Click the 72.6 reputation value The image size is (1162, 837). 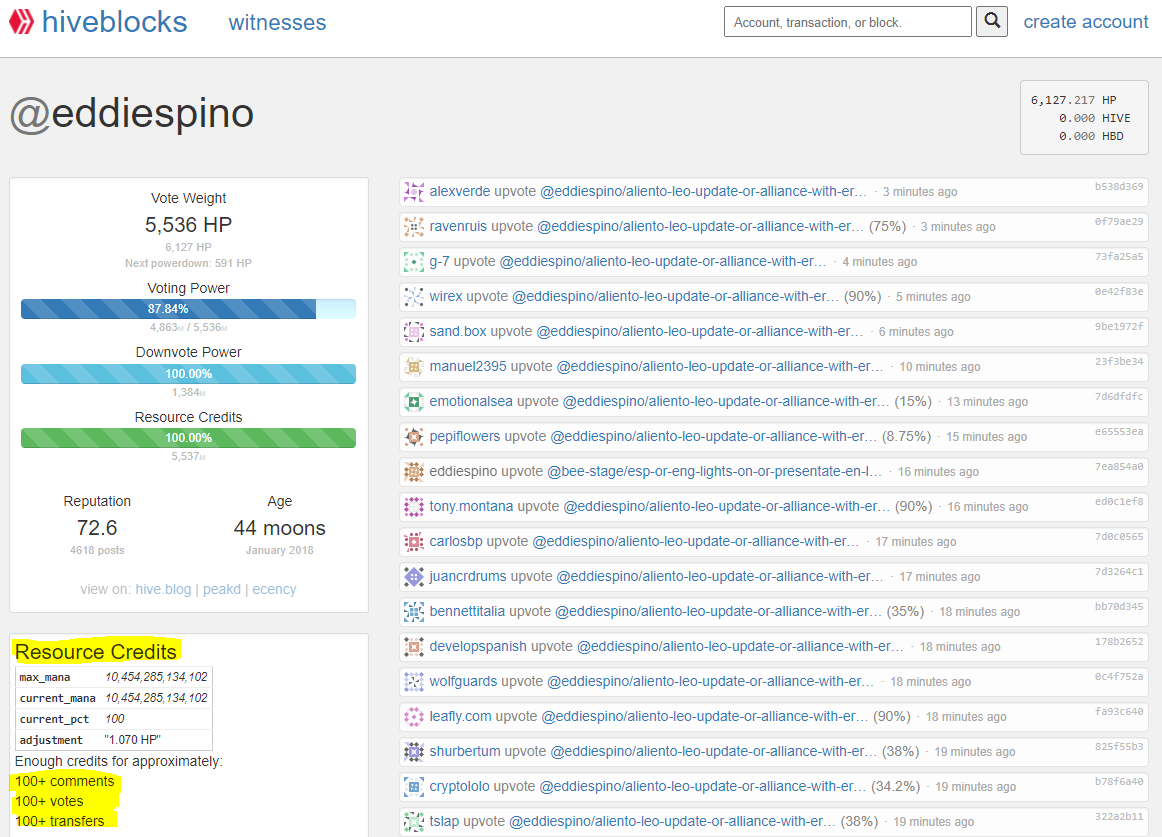coord(97,528)
